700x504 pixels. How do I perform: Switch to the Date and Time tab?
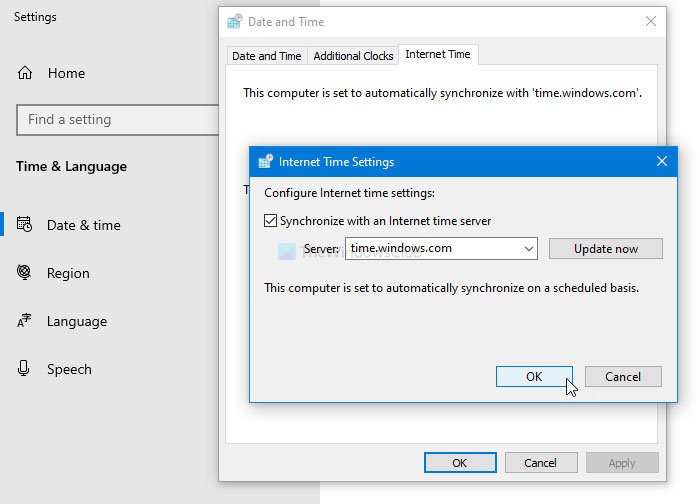(266, 56)
